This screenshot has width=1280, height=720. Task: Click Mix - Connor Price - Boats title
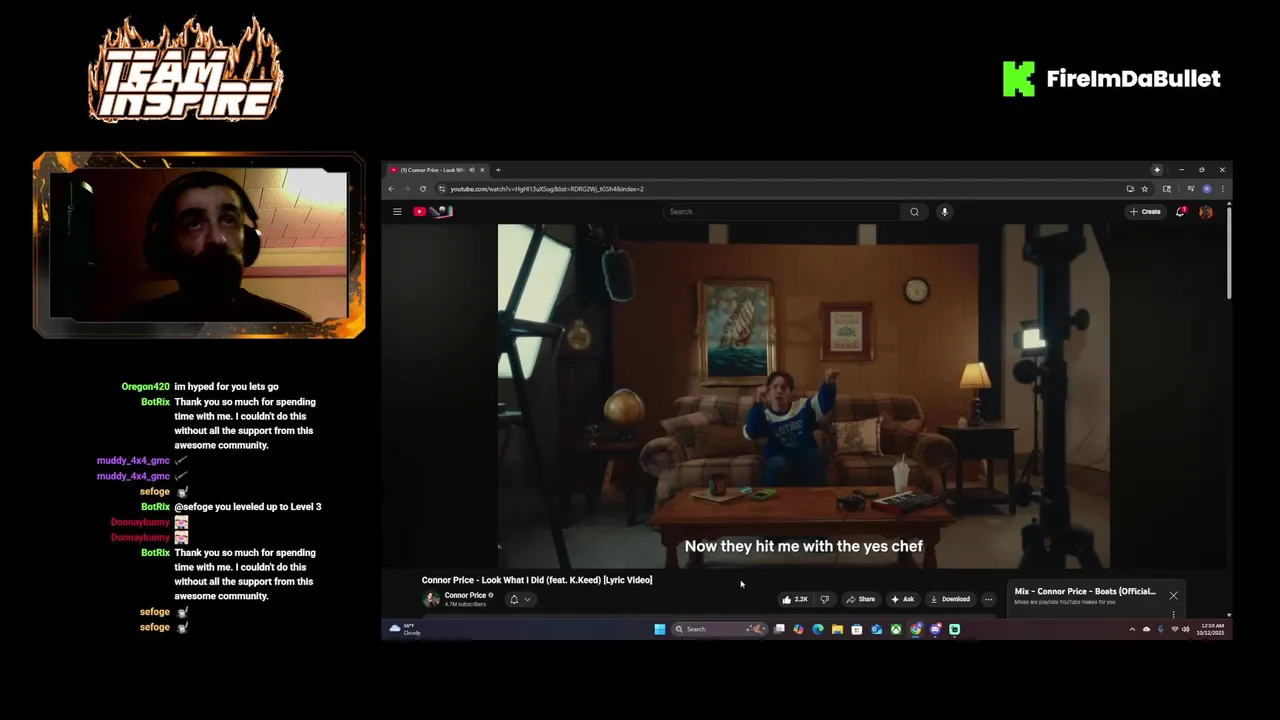1085,591
